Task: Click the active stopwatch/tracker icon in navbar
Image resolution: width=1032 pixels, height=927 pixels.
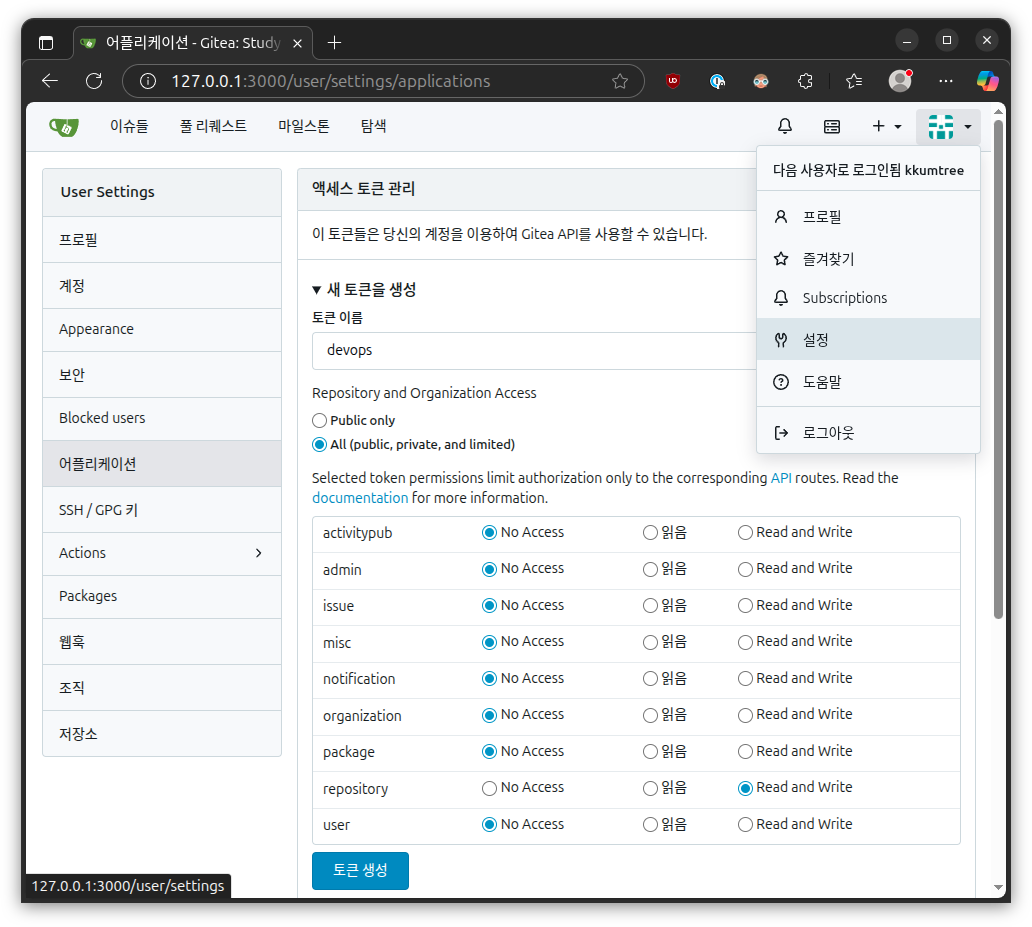Action: (832, 126)
